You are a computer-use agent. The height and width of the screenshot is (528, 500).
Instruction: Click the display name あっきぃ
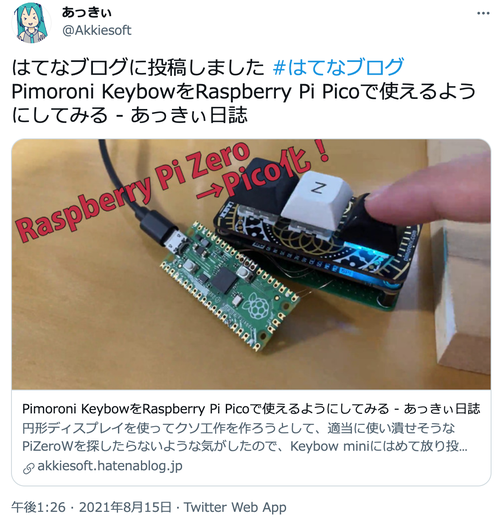87,12
